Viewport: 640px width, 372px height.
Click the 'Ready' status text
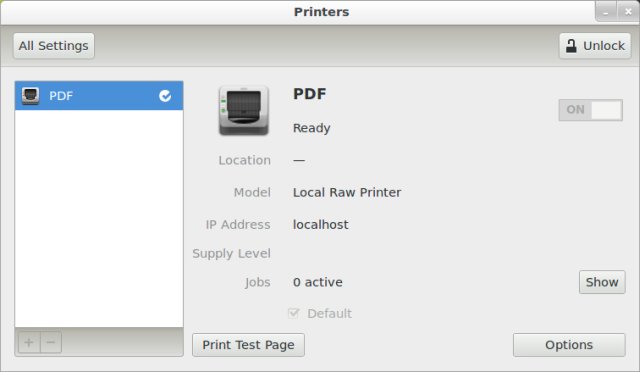(311, 128)
